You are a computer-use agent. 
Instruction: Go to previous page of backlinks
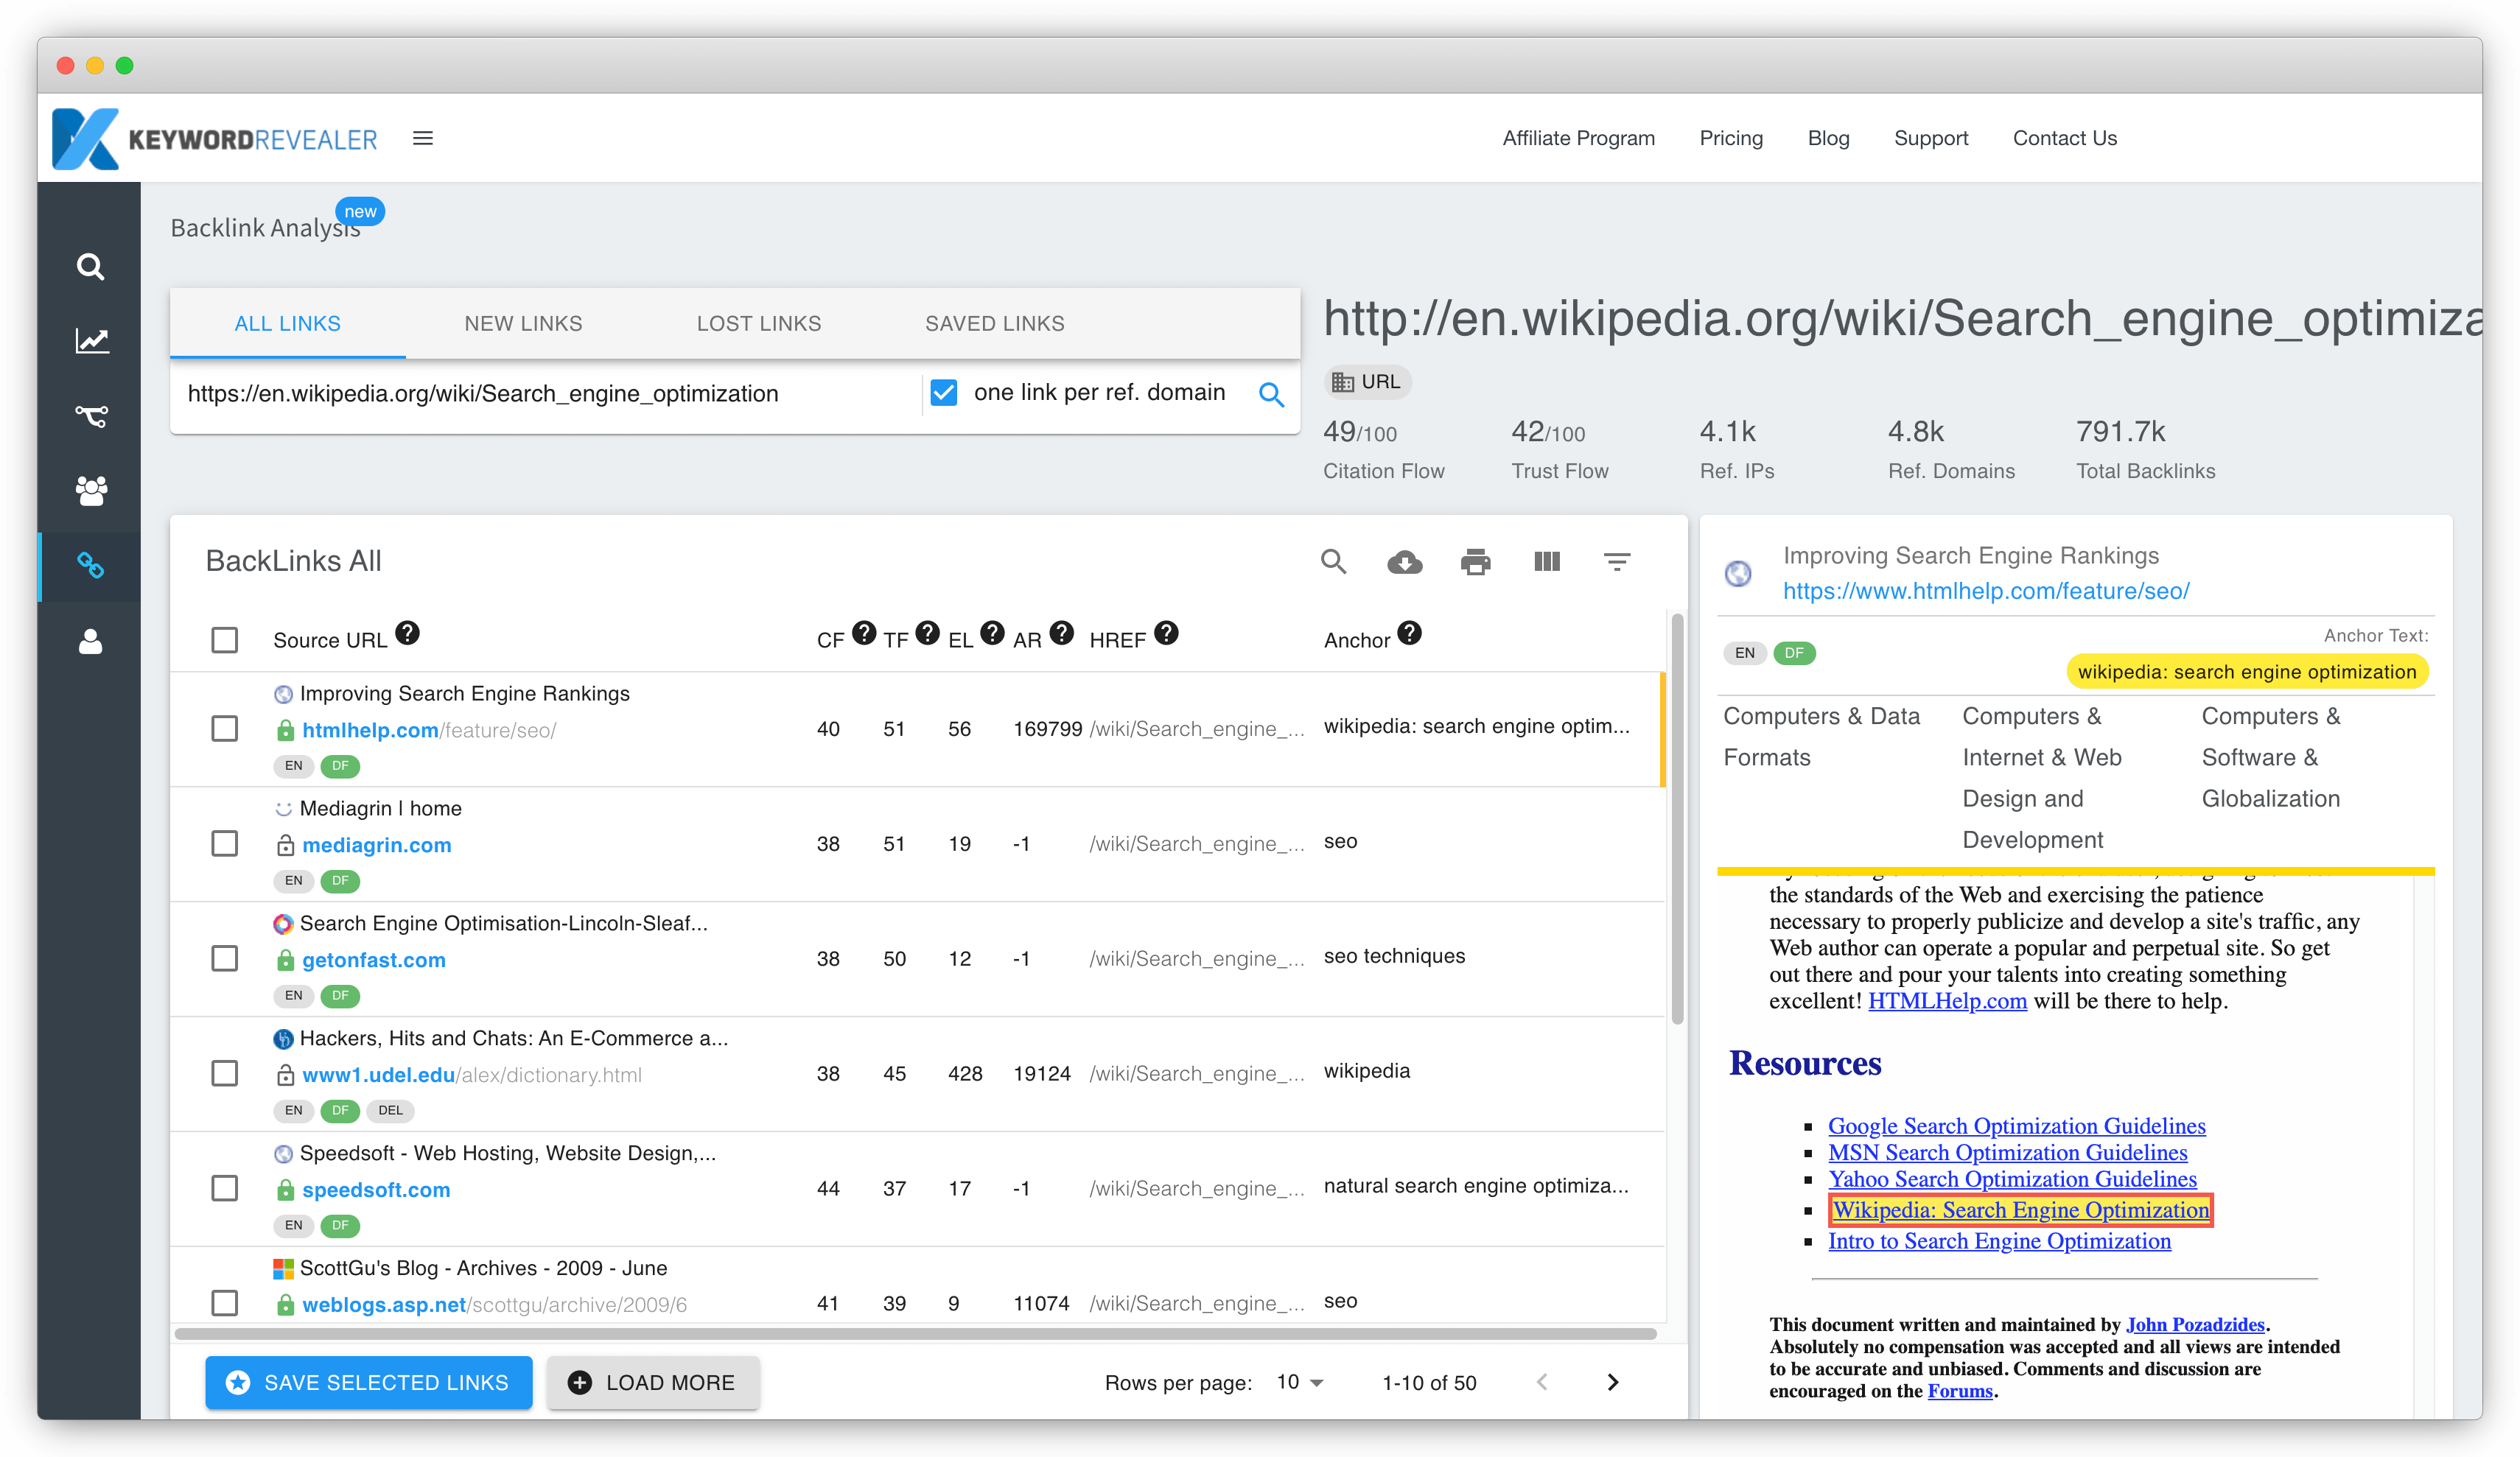pos(1542,1382)
